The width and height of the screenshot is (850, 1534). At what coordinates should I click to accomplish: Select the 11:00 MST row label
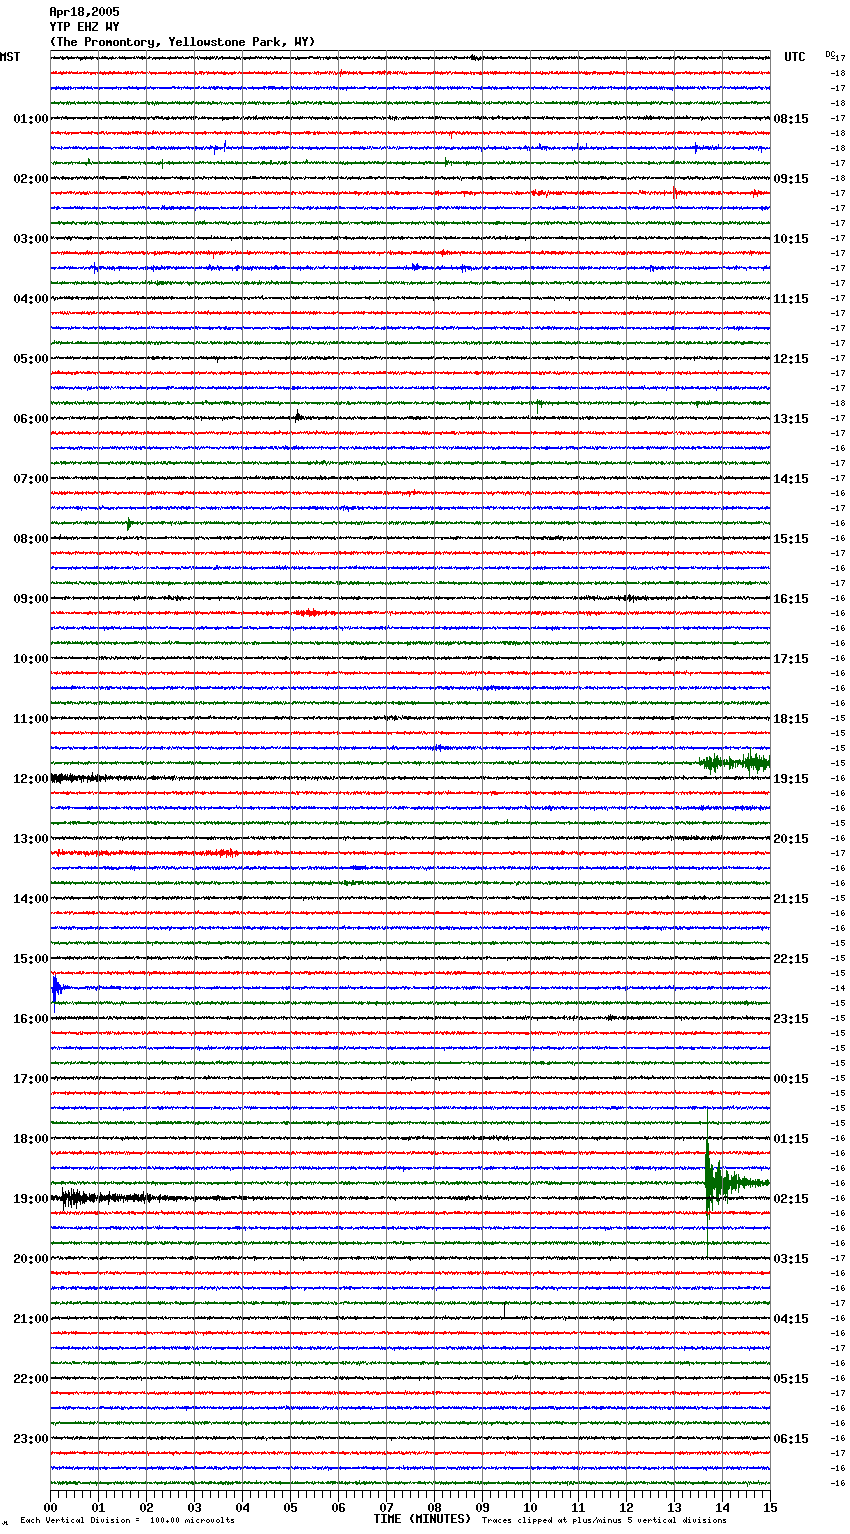[x=31, y=719]
